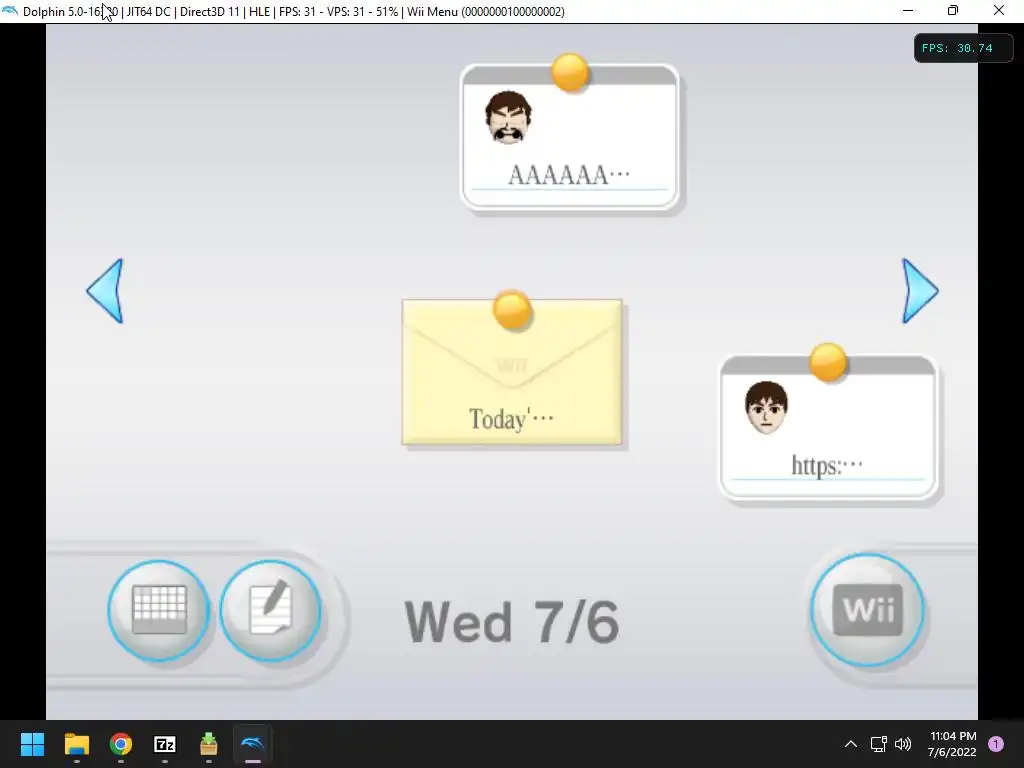Open the Windows Start menu
Viewport: 1024px width, 768px height.
tap(32, 744)
